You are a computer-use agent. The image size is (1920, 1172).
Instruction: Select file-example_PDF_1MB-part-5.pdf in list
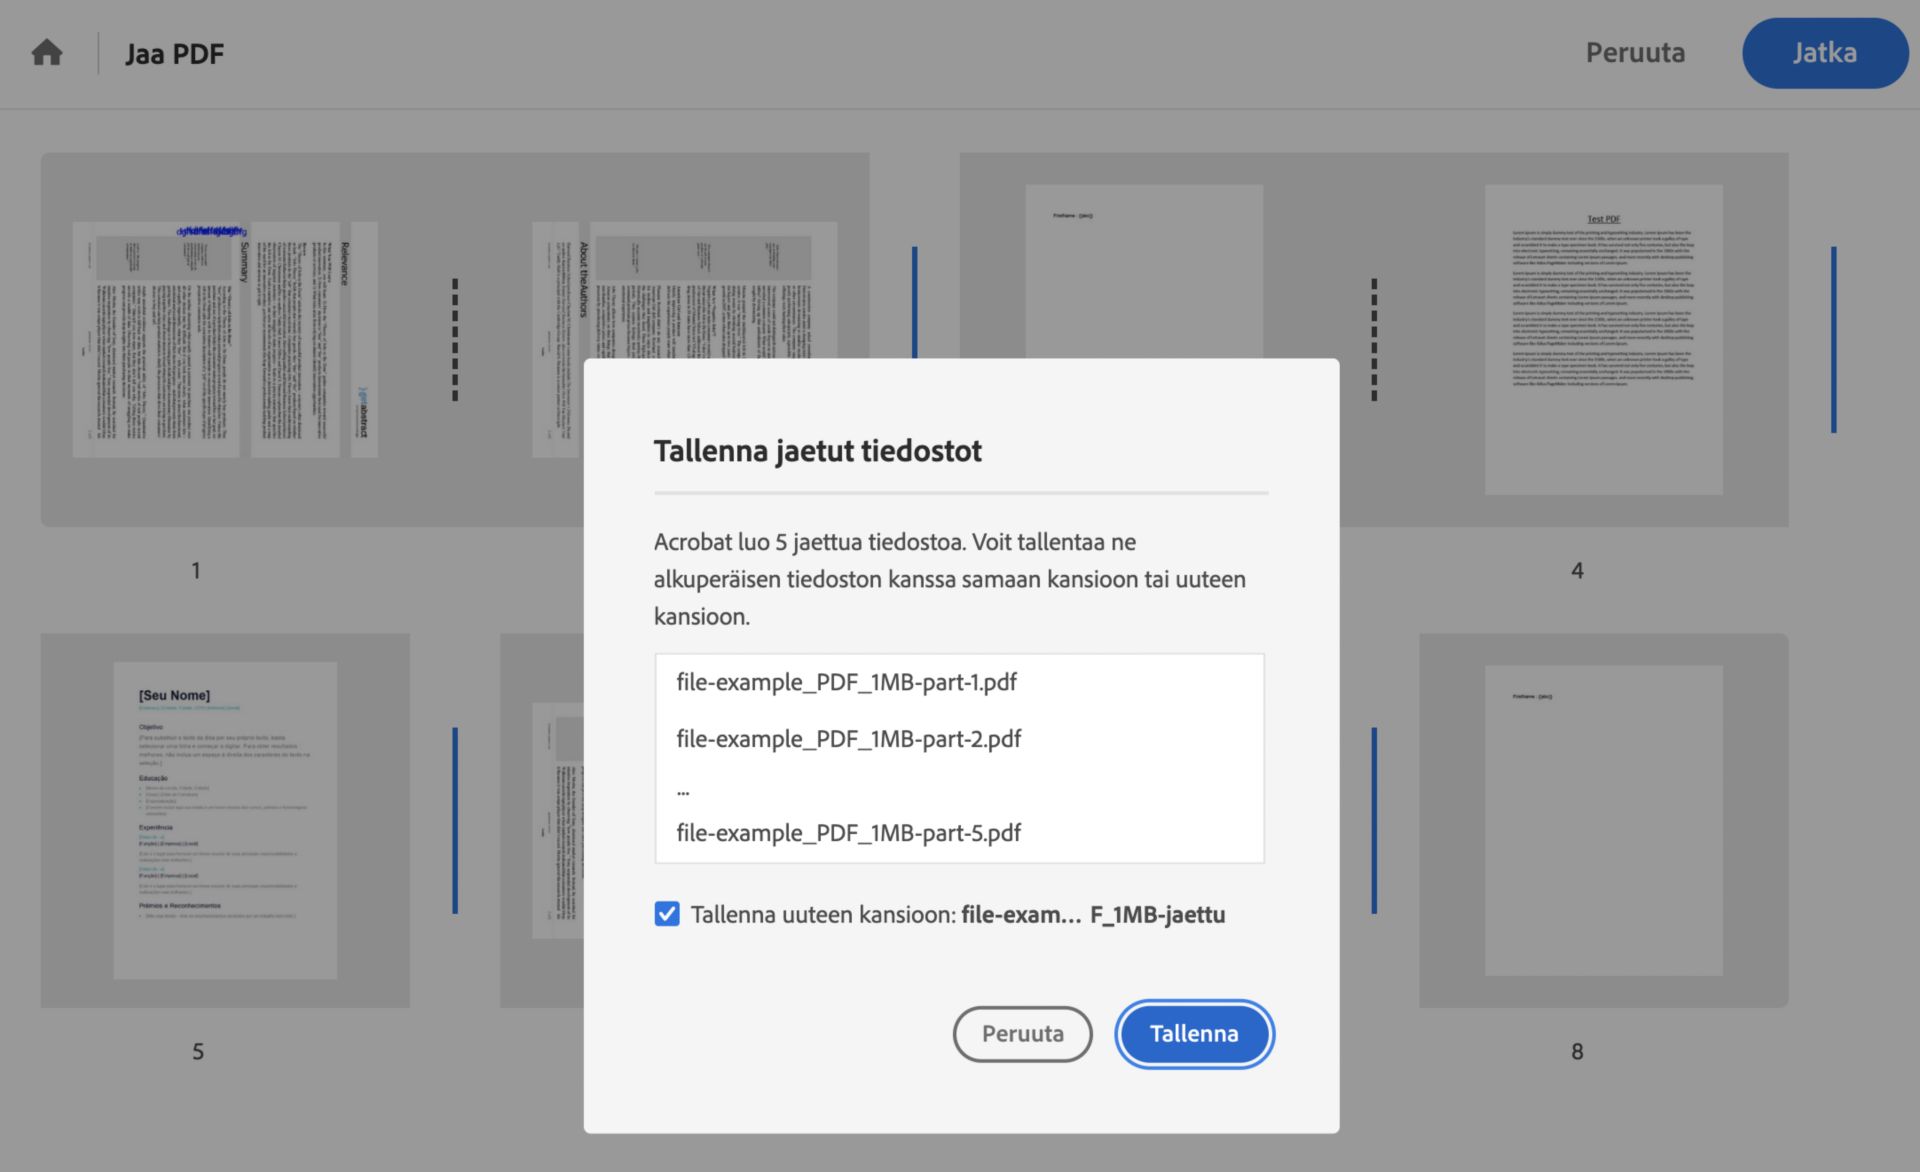[x=848, y=833]
